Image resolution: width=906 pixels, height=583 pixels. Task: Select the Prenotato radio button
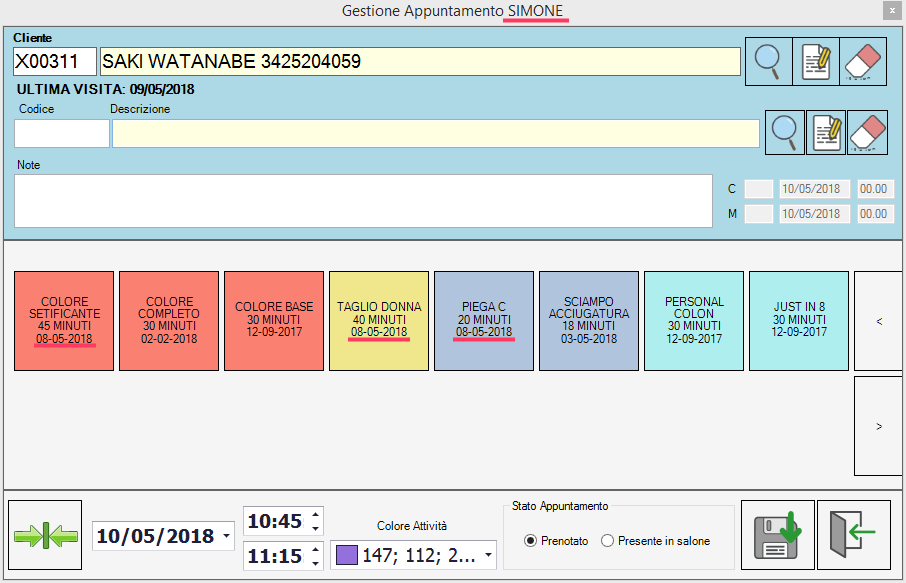coord(531,541)
